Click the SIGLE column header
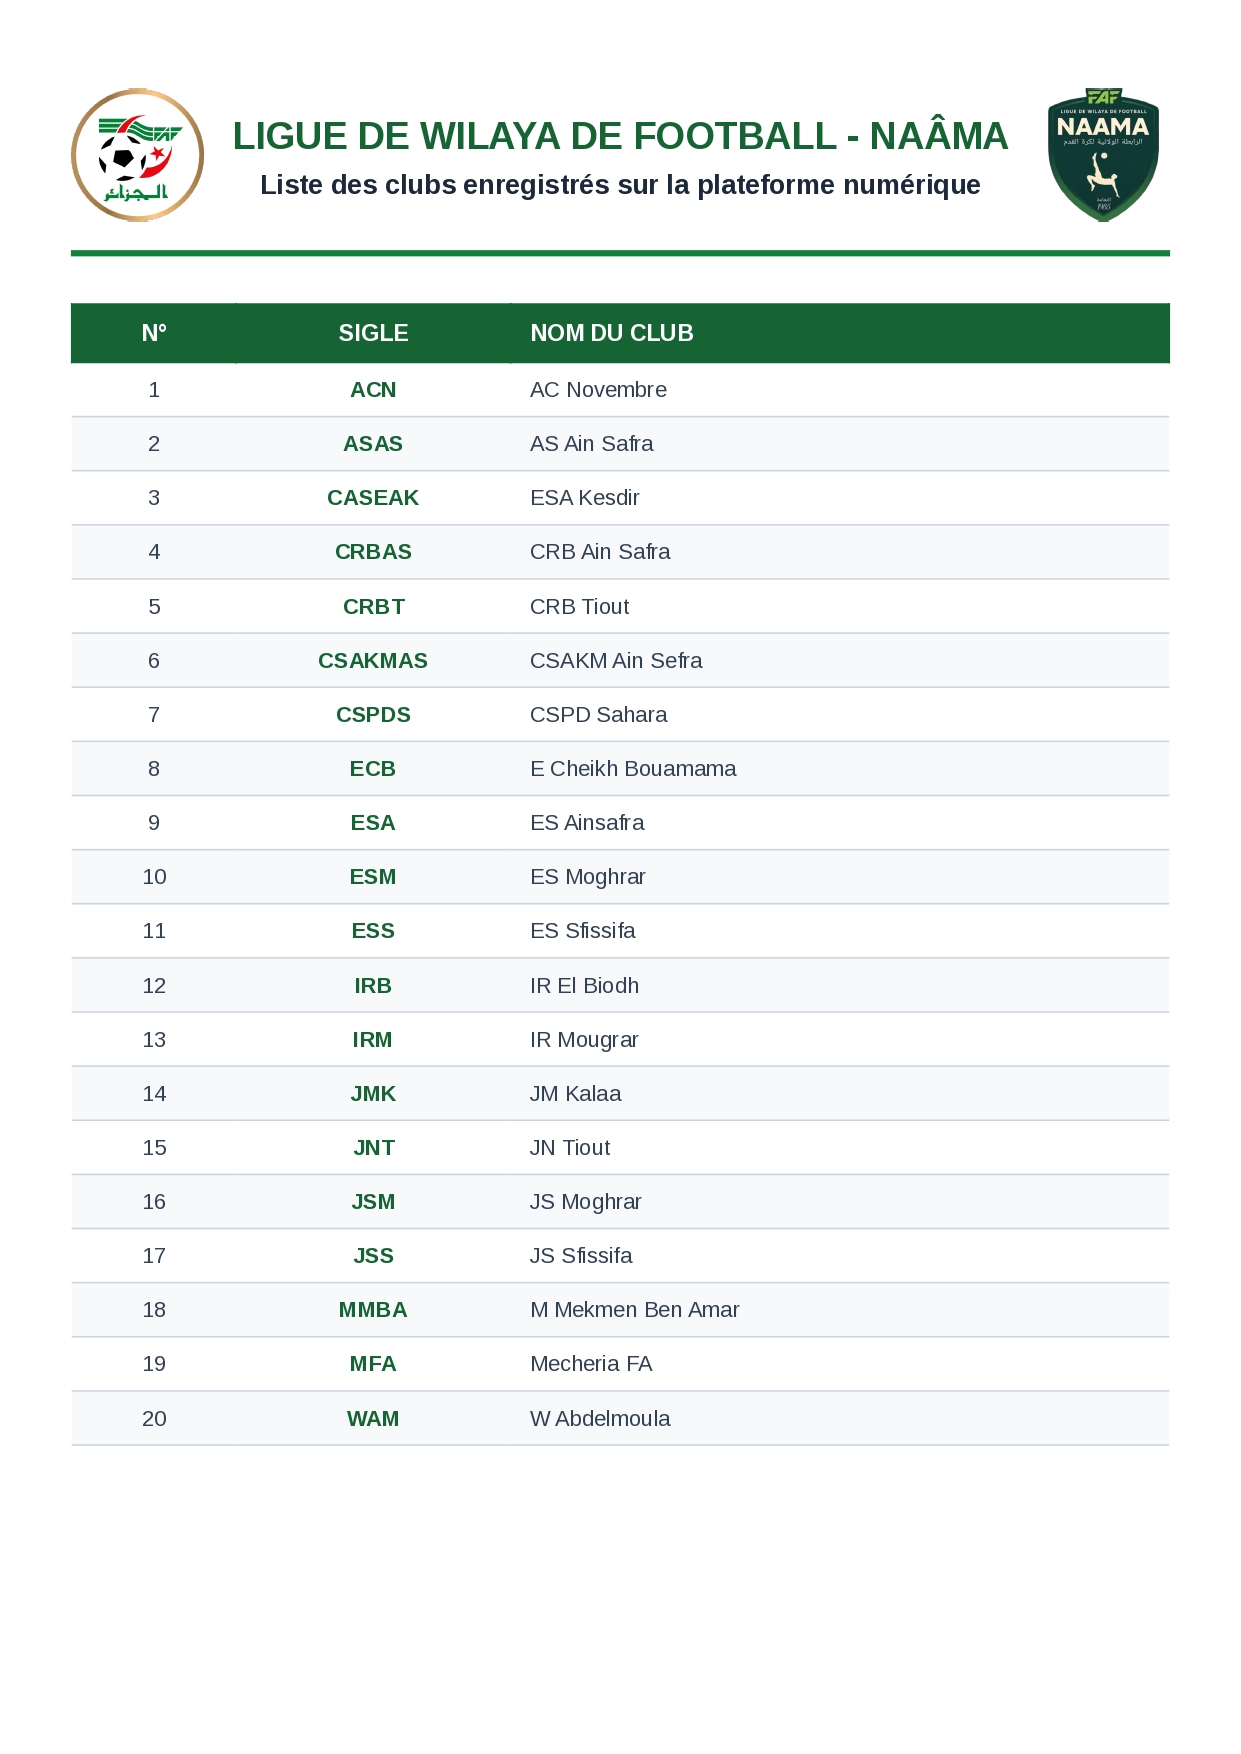This screenshot has width=1241, height=1754. click(373, 333)
